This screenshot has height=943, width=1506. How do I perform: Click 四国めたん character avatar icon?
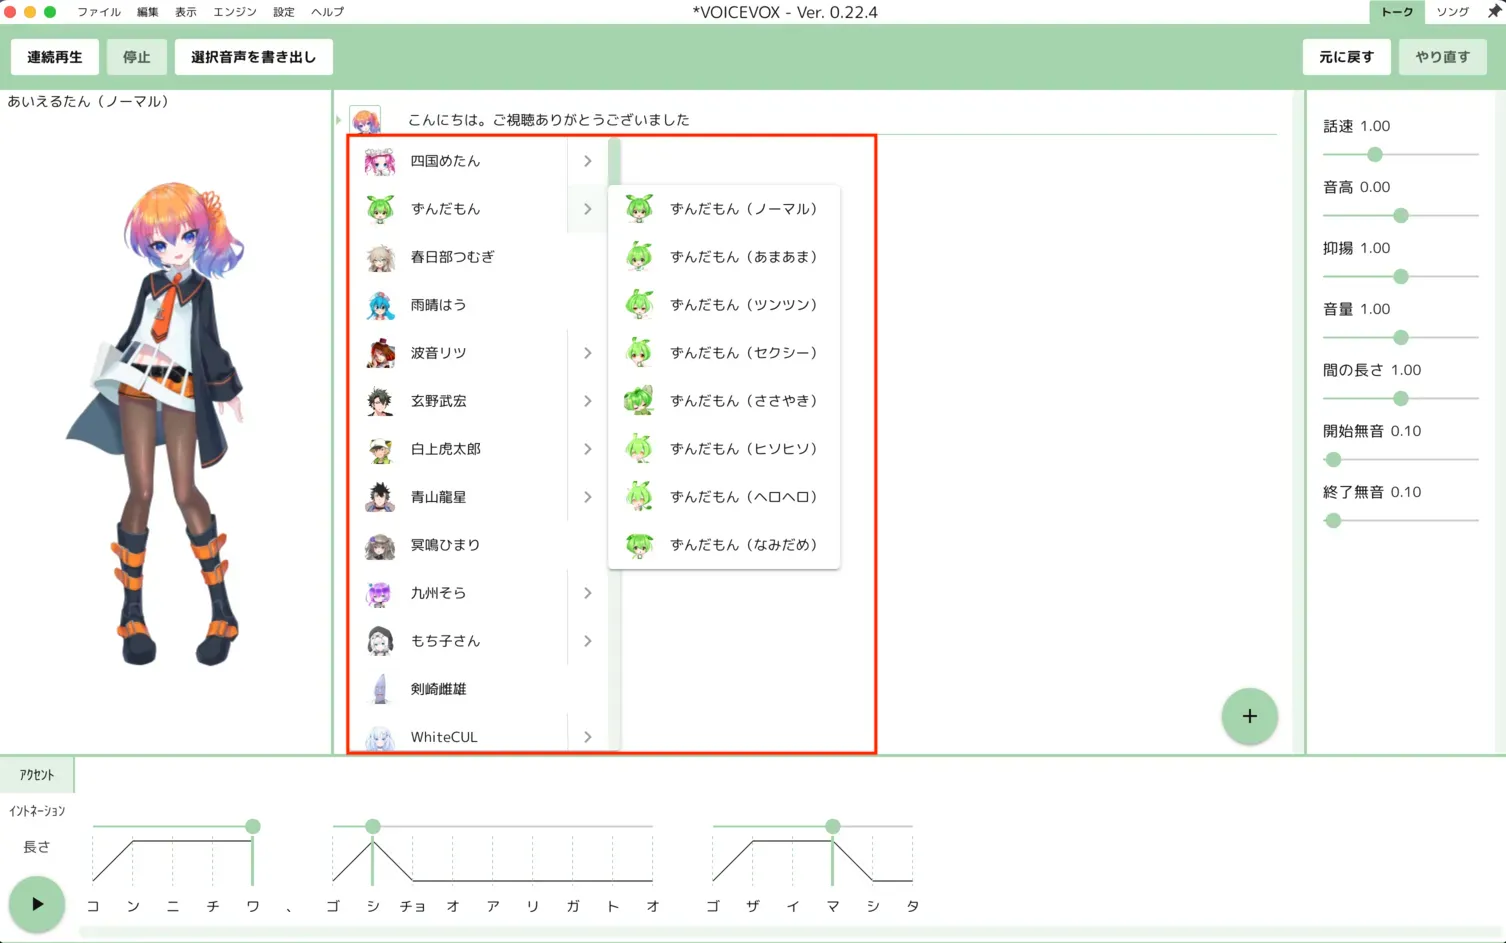click(380, 161)
